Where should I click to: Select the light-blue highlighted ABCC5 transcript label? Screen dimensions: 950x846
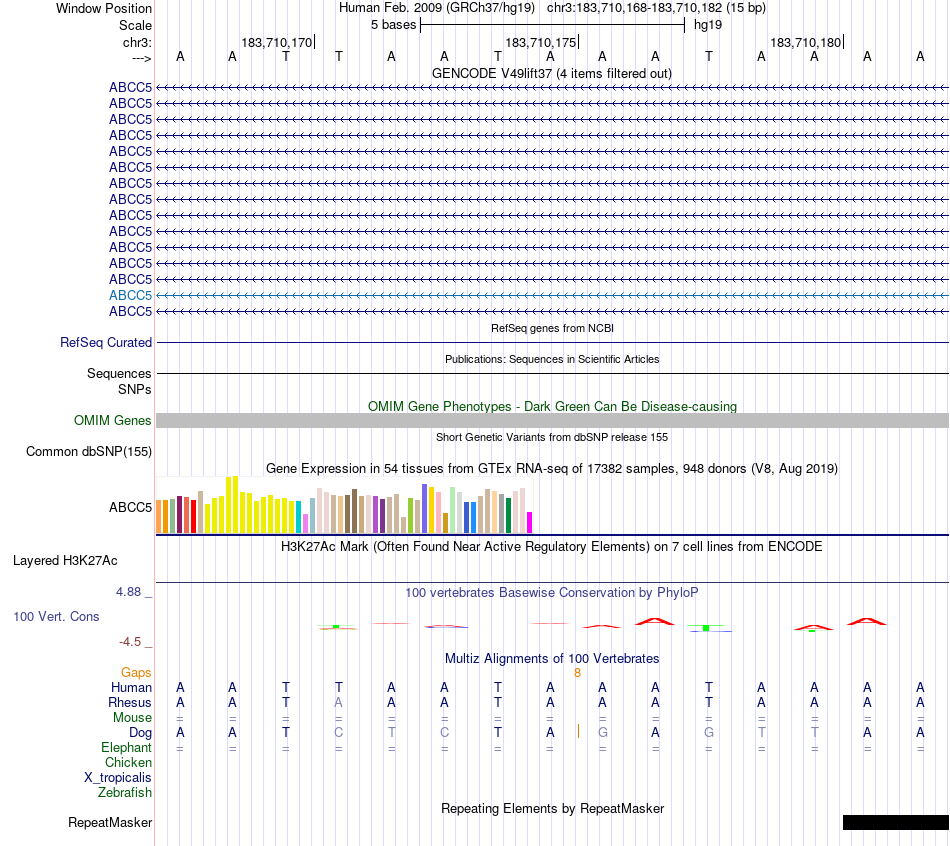130,295
